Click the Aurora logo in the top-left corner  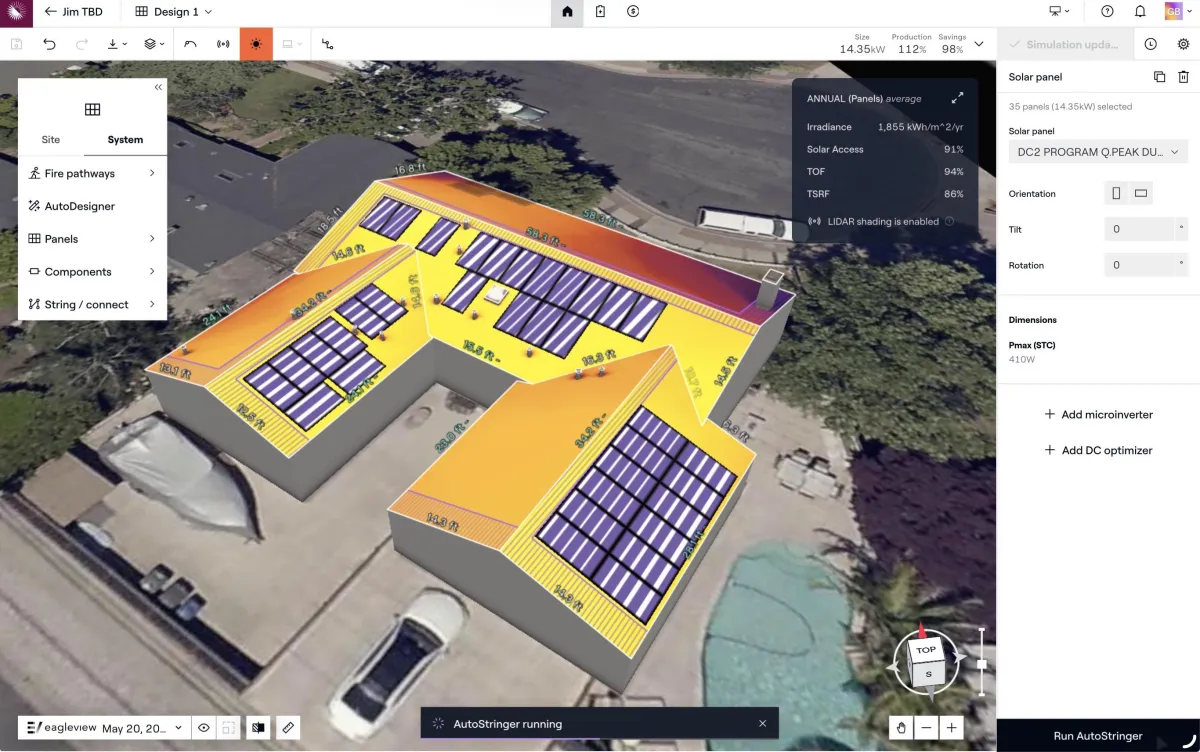point(16,12)
